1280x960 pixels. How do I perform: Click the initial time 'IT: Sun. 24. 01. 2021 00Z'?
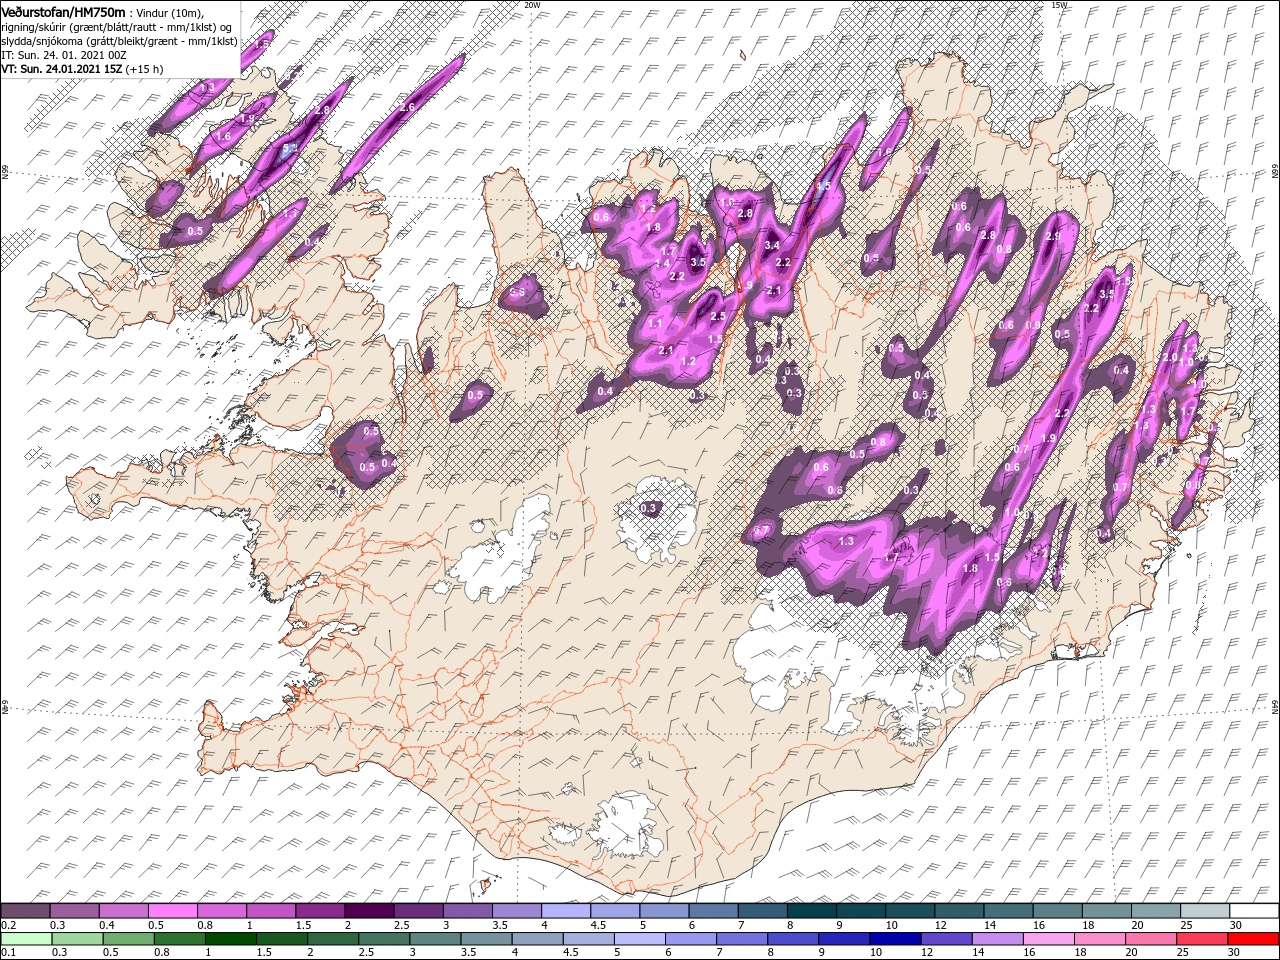(63, 56)
